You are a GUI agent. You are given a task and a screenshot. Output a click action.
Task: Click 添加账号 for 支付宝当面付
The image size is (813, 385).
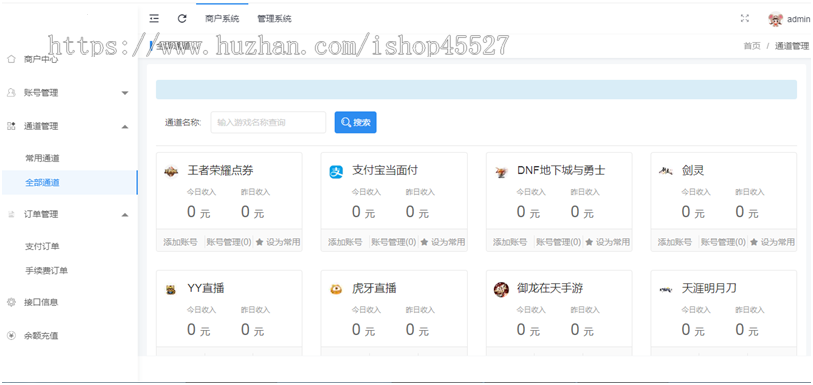tap(345, 242)
